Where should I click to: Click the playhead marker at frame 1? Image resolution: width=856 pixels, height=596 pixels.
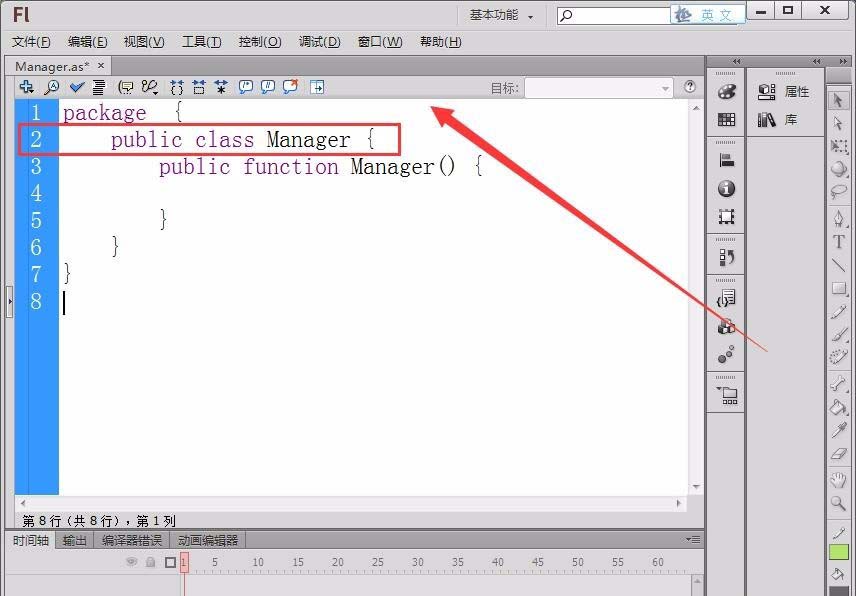(183, 561)
